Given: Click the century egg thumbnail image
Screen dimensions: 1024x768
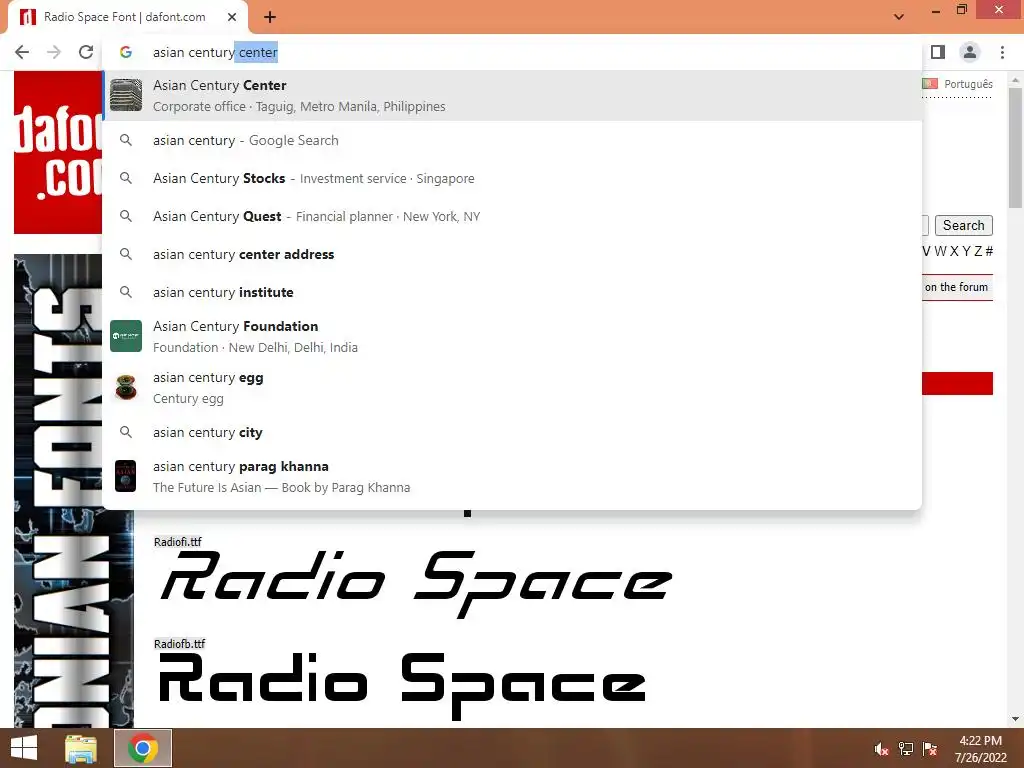Looking at the screenshot, I should pyautogui.click(x=126, y=387).
